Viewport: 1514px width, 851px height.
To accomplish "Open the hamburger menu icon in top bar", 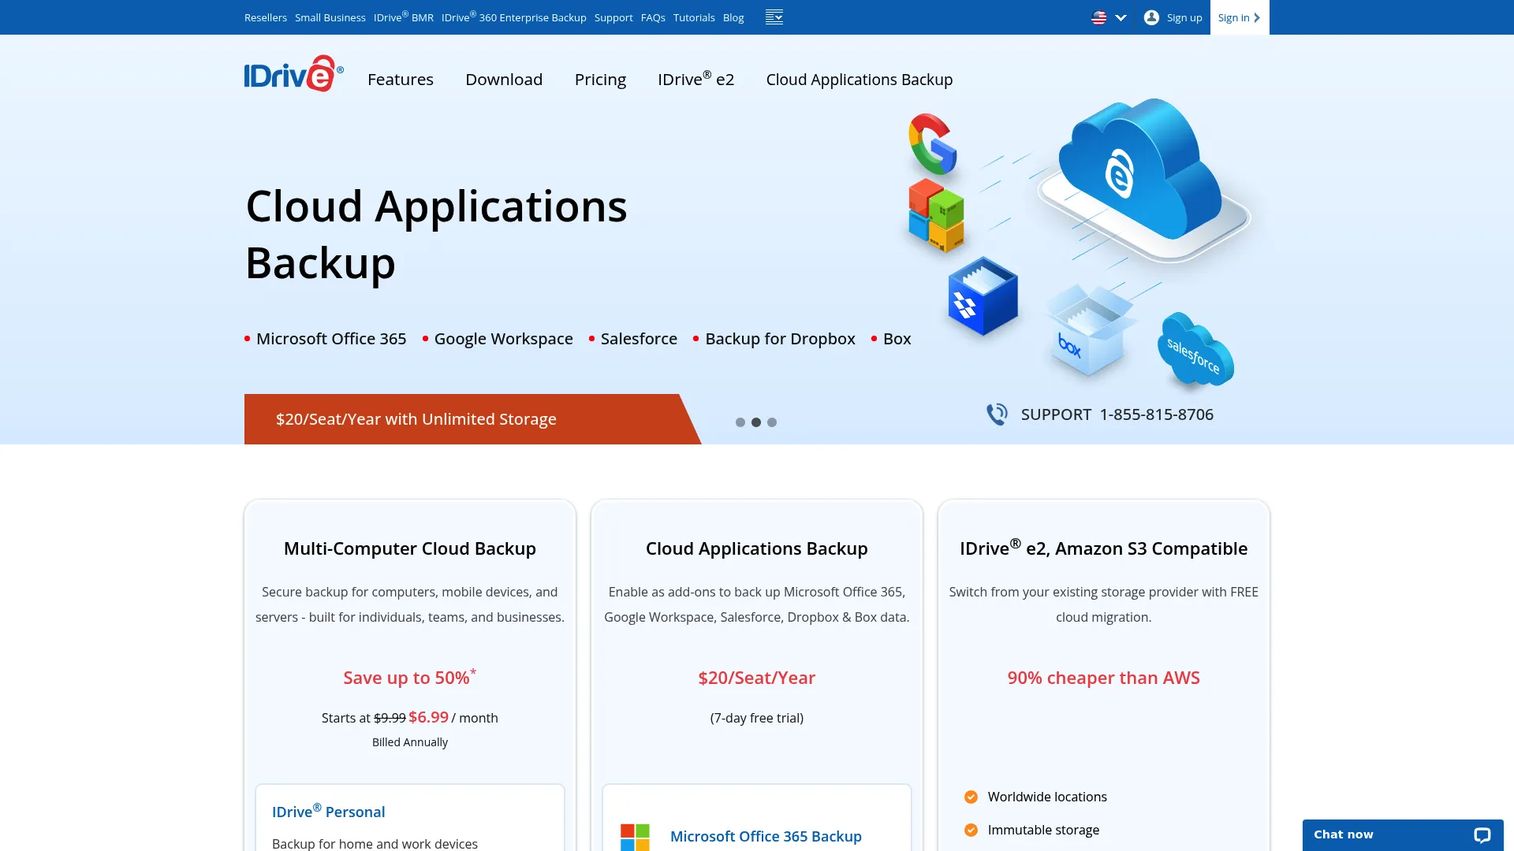I will (774, 17).
